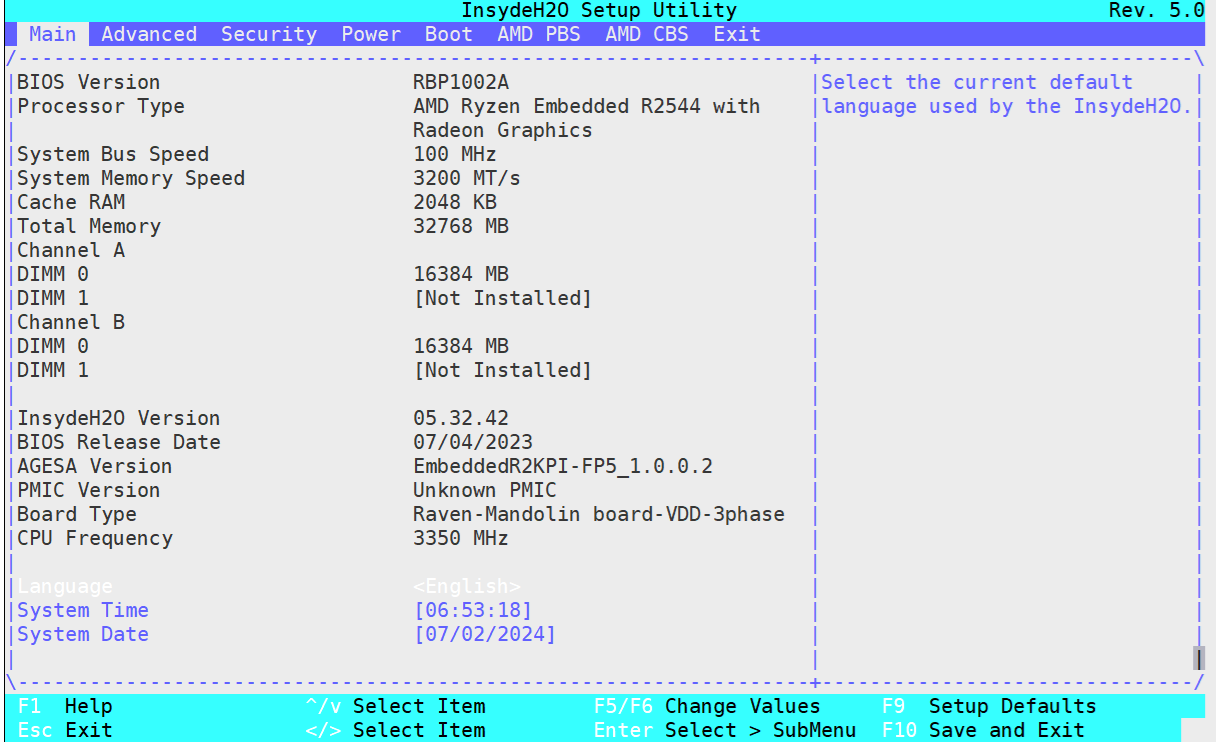Click the Cache RAM label
Image resolution: width=1216 pixels, height=742 pixels.
click(x=71, y=202)
